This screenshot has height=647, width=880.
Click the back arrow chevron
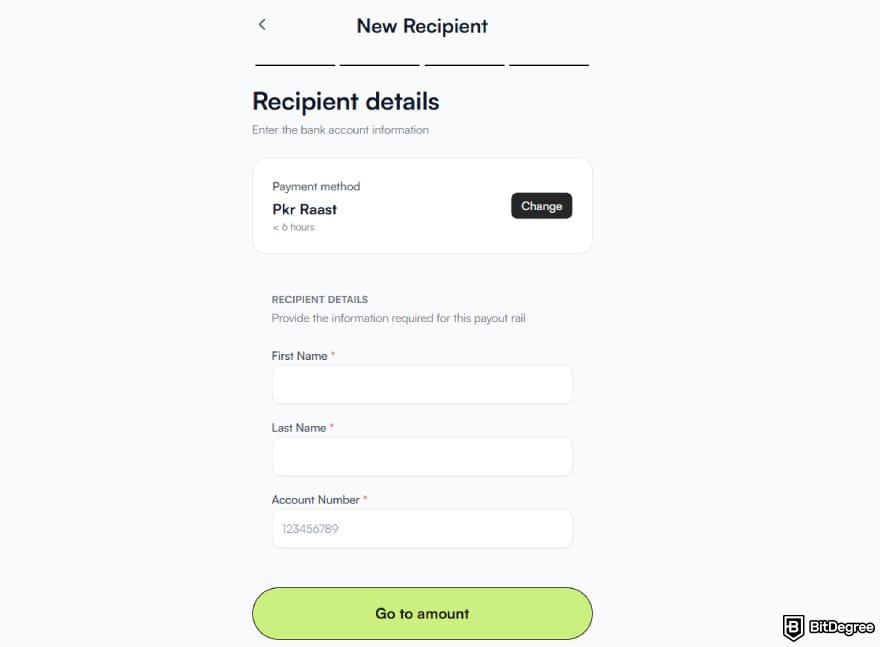(x=262, y=24)
